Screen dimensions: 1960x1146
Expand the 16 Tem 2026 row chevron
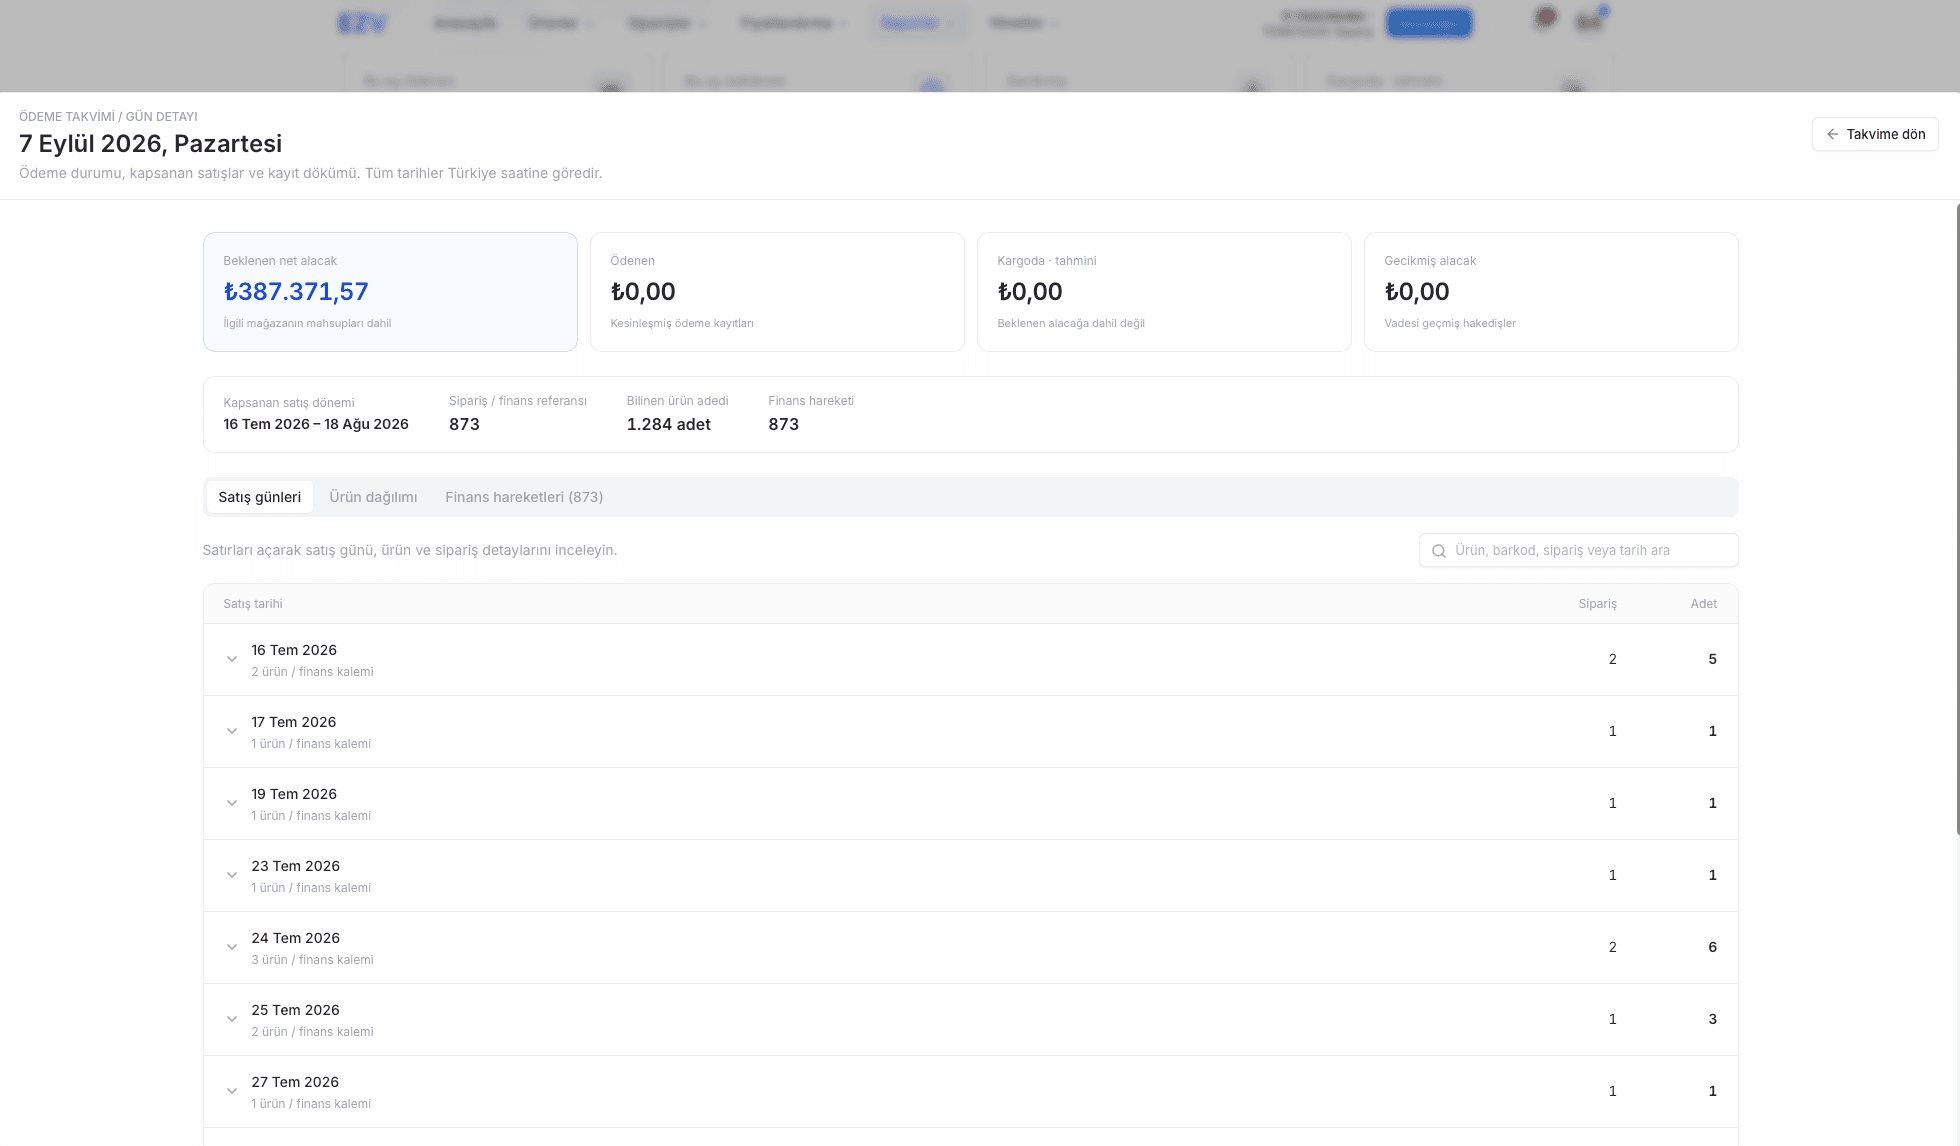[x=232, y=660]
